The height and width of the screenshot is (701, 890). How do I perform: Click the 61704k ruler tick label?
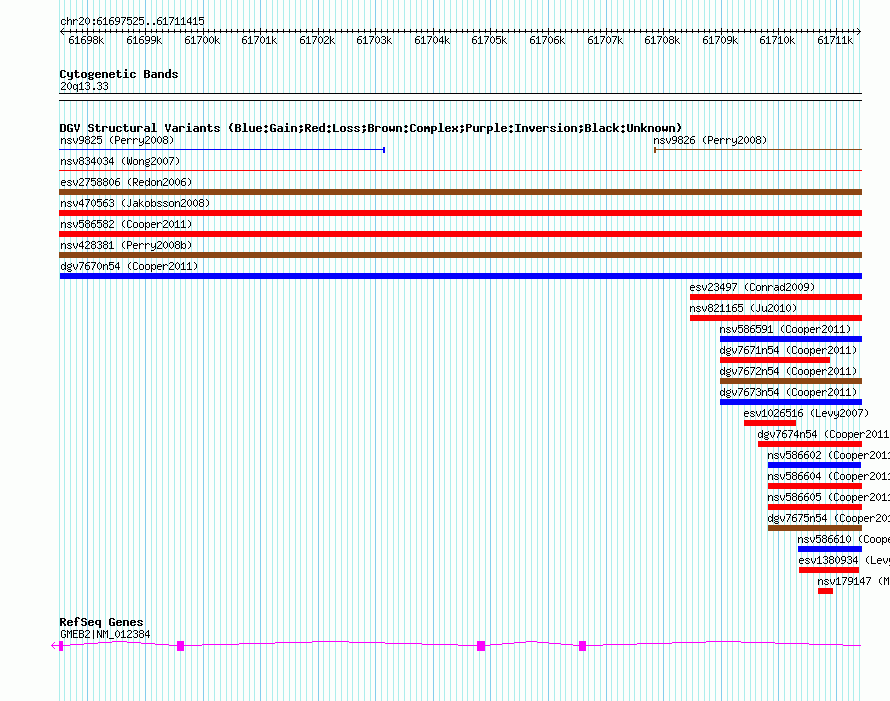pyautogui.click(x=432, y=40)
